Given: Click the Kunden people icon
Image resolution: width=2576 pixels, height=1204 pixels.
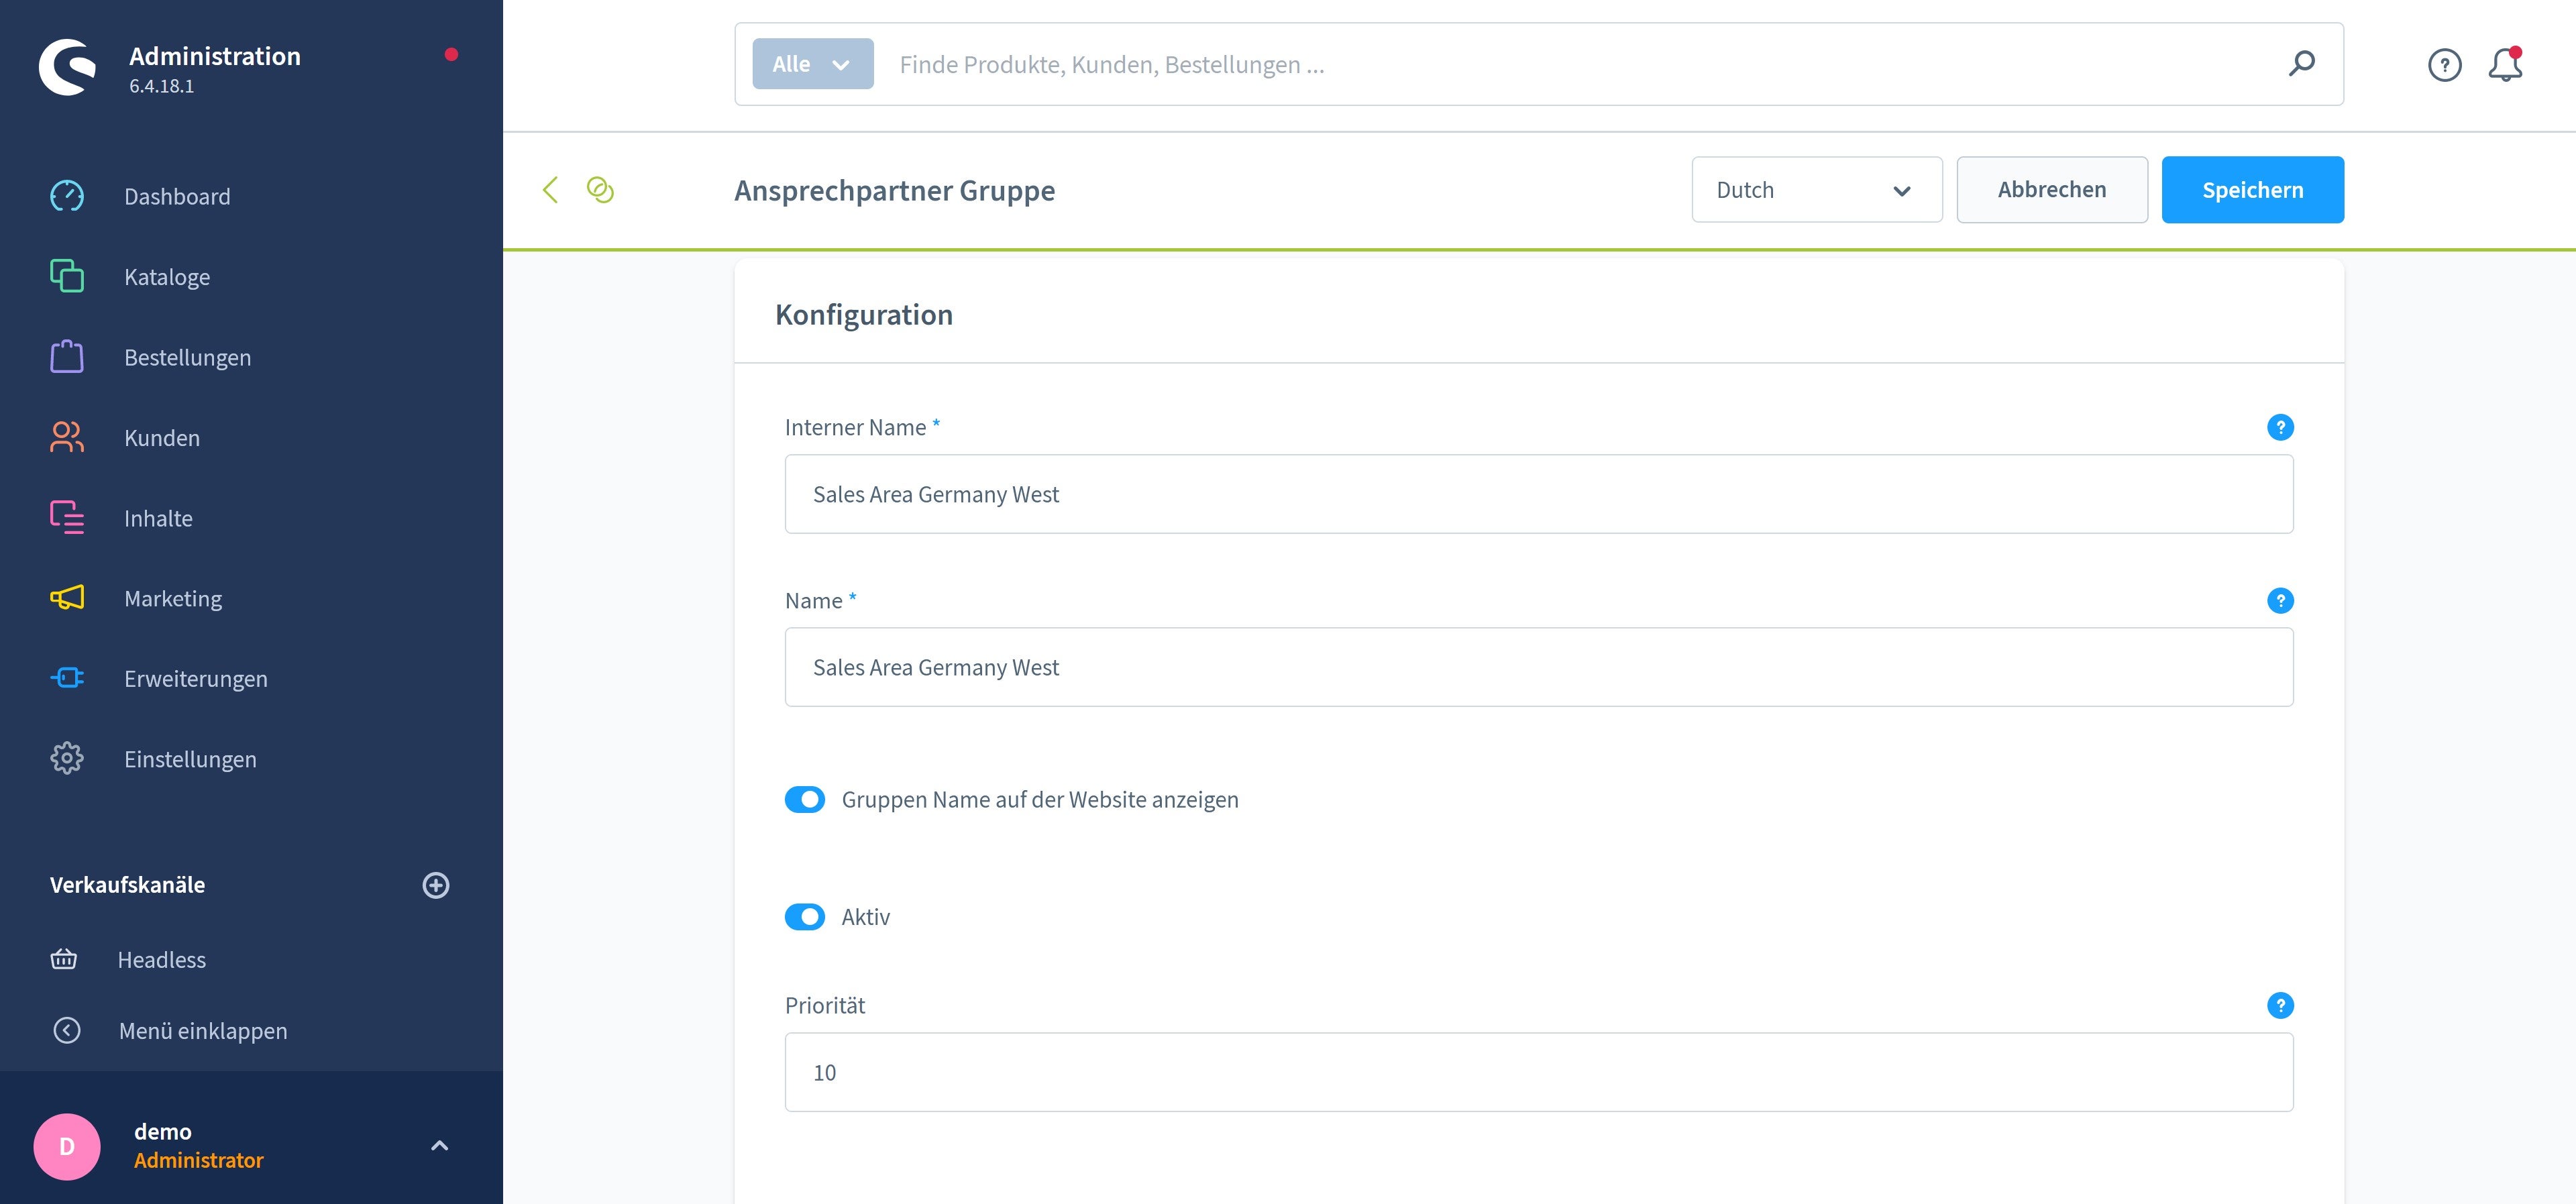Looking at the screenshot, I should (67, 437).
